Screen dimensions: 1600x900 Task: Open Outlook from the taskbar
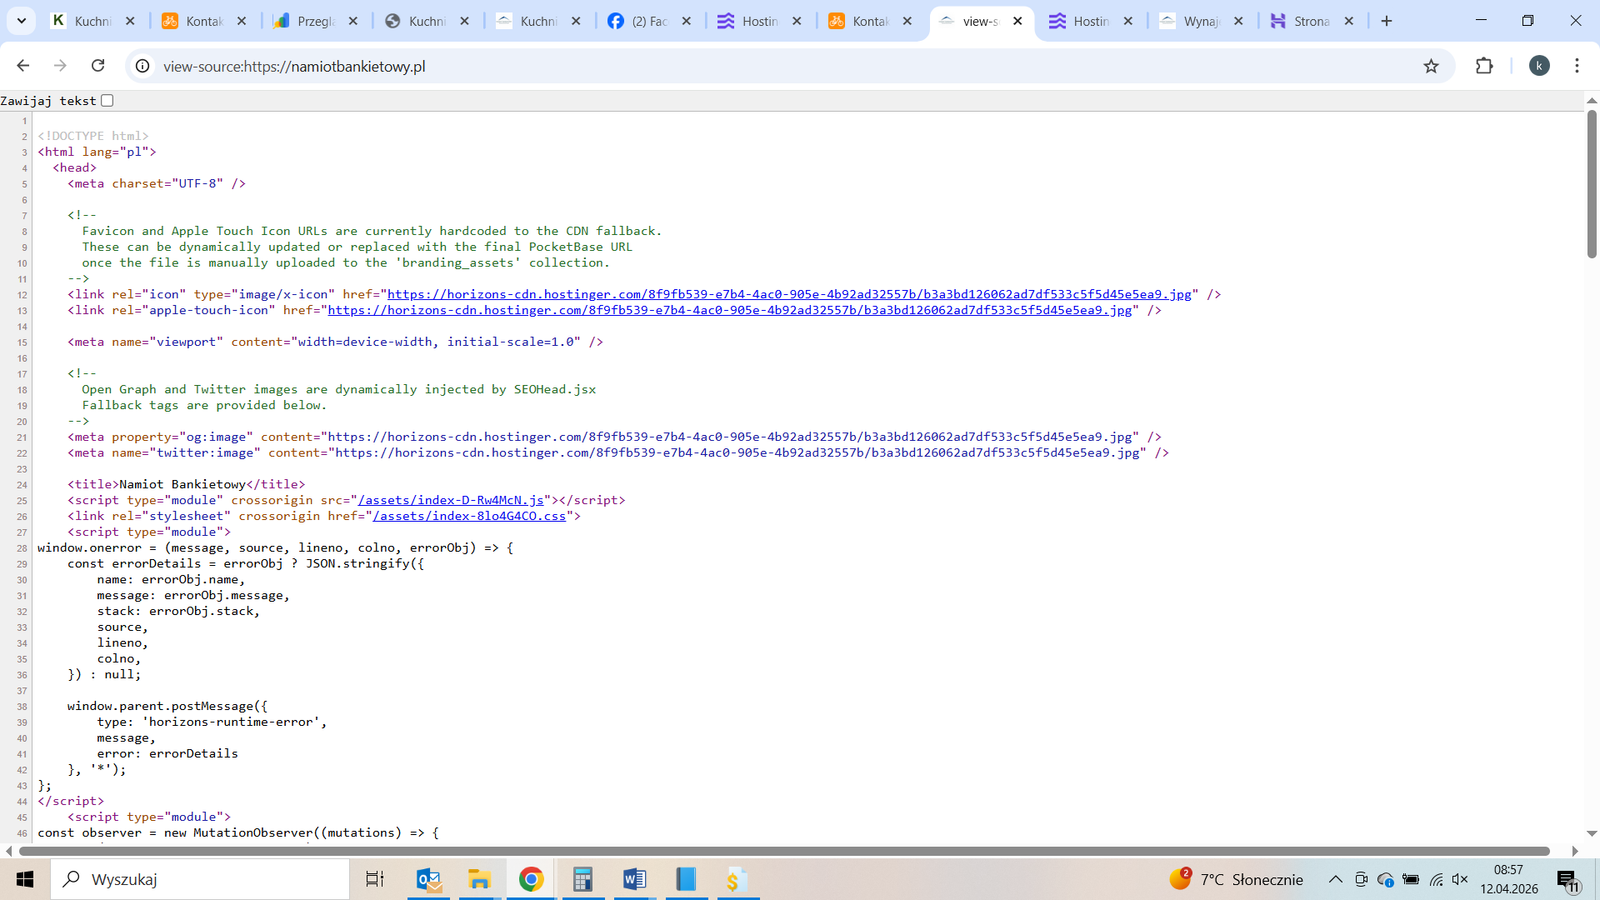(x=428, y=879)
